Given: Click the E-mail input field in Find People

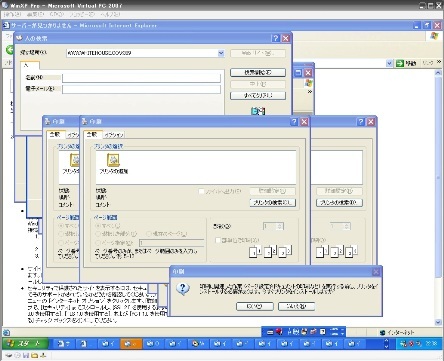Looking at the screenshot, I should coord(141,89).
